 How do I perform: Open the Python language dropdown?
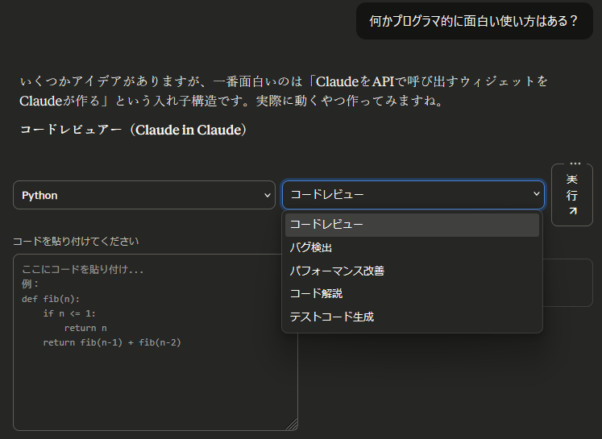[144, 195]
